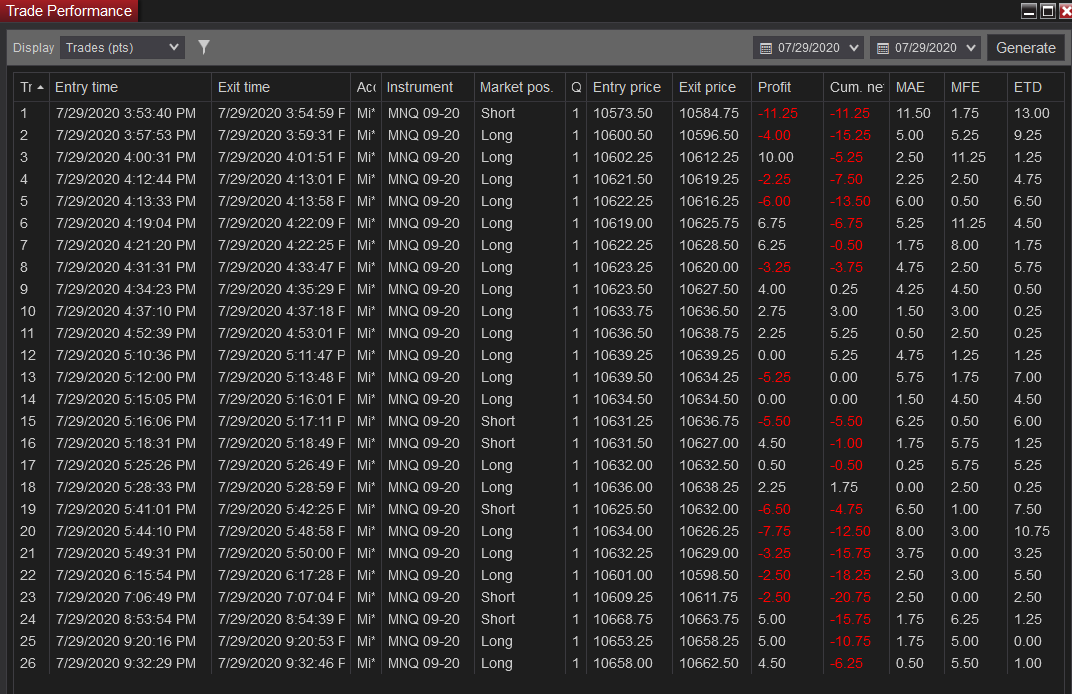Select entry time 7/29/2020 3:57:53 PM
The width and height of the screenshot is (1072, 694).
point(126,135)
